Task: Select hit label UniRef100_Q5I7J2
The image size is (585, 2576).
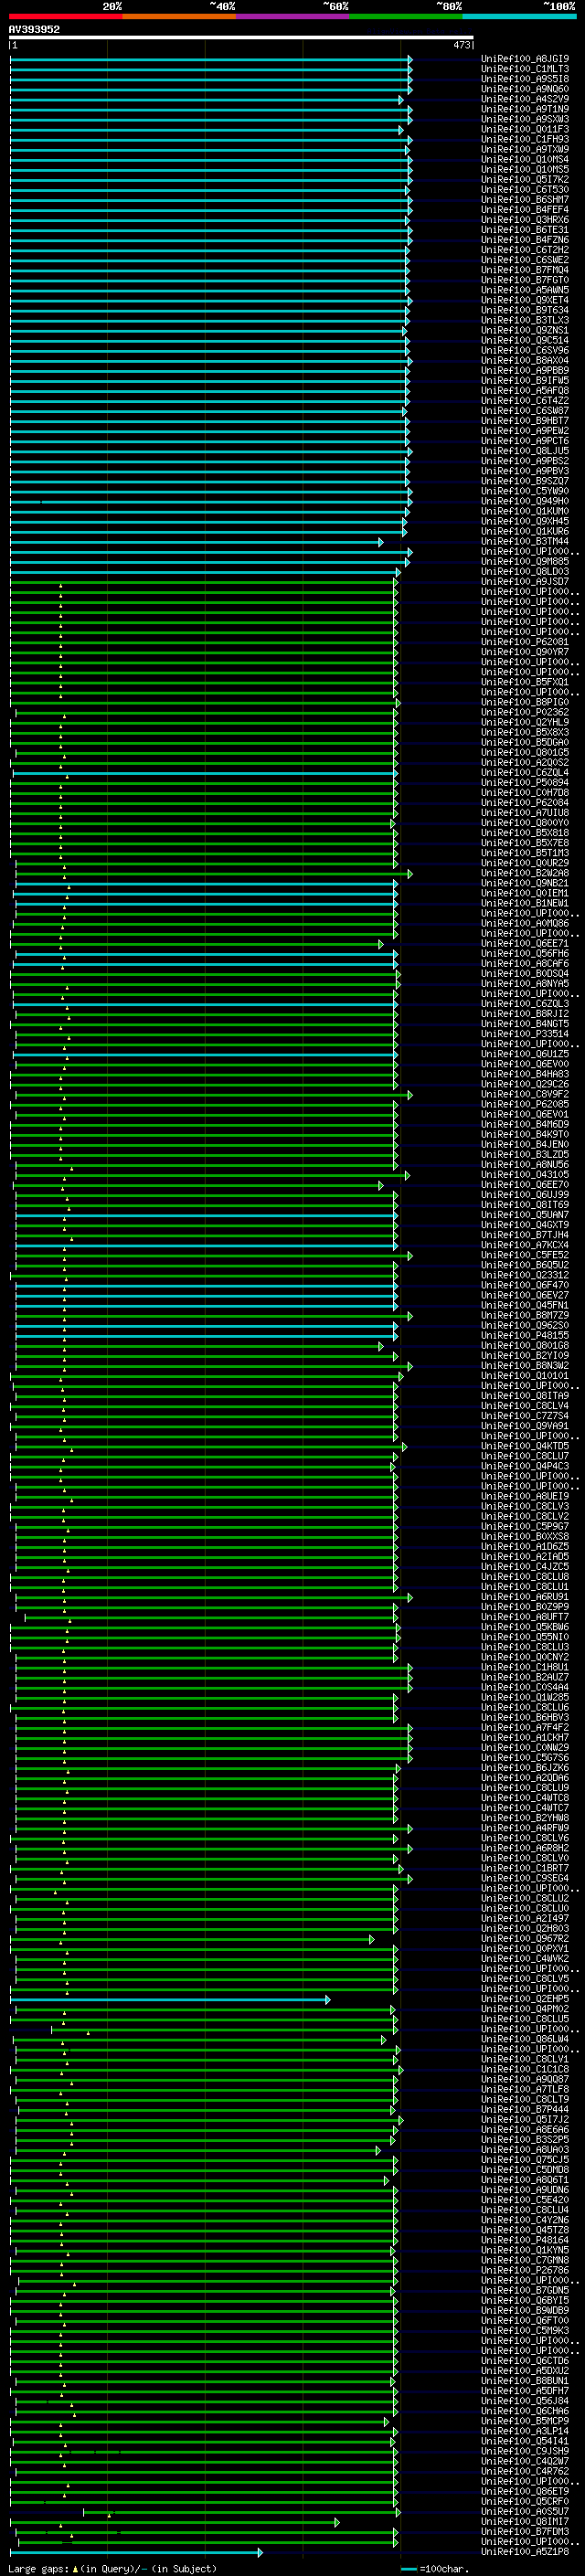Action: 525,2119
